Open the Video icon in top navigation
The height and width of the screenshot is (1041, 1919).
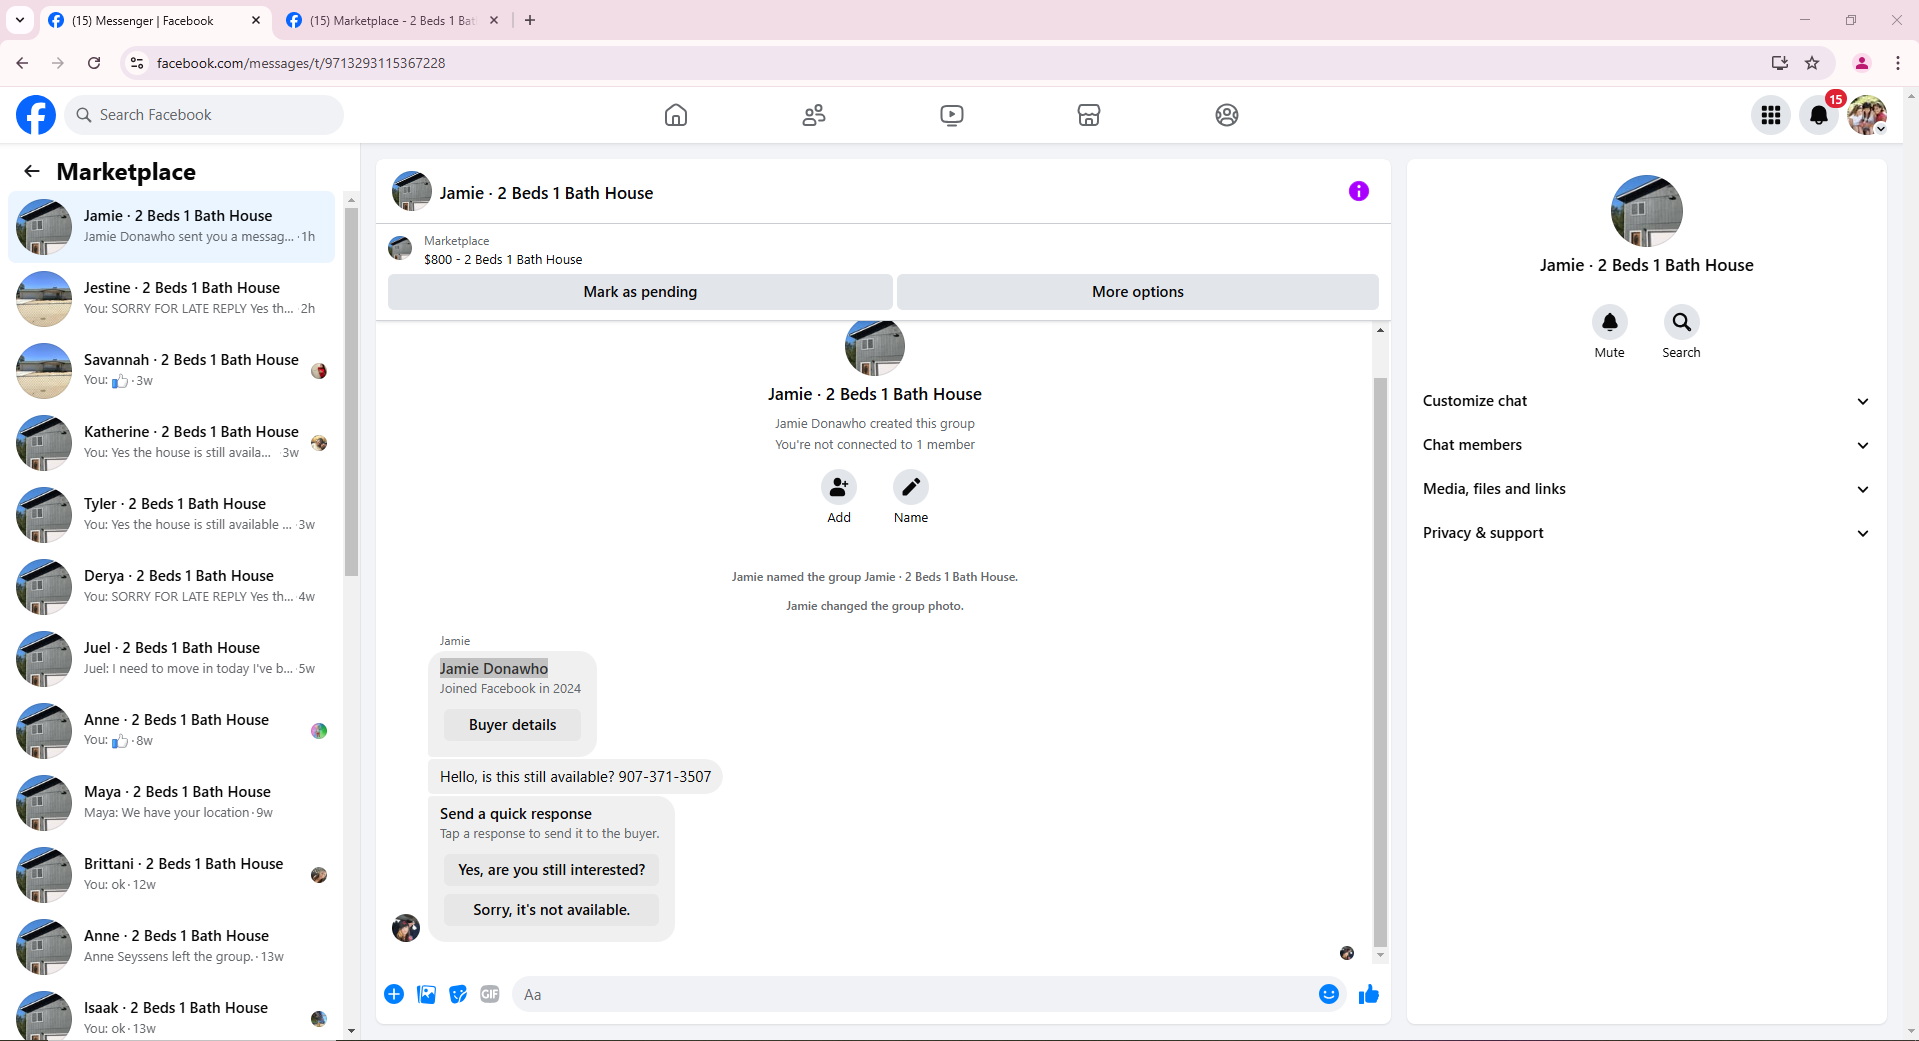(952, 115)
